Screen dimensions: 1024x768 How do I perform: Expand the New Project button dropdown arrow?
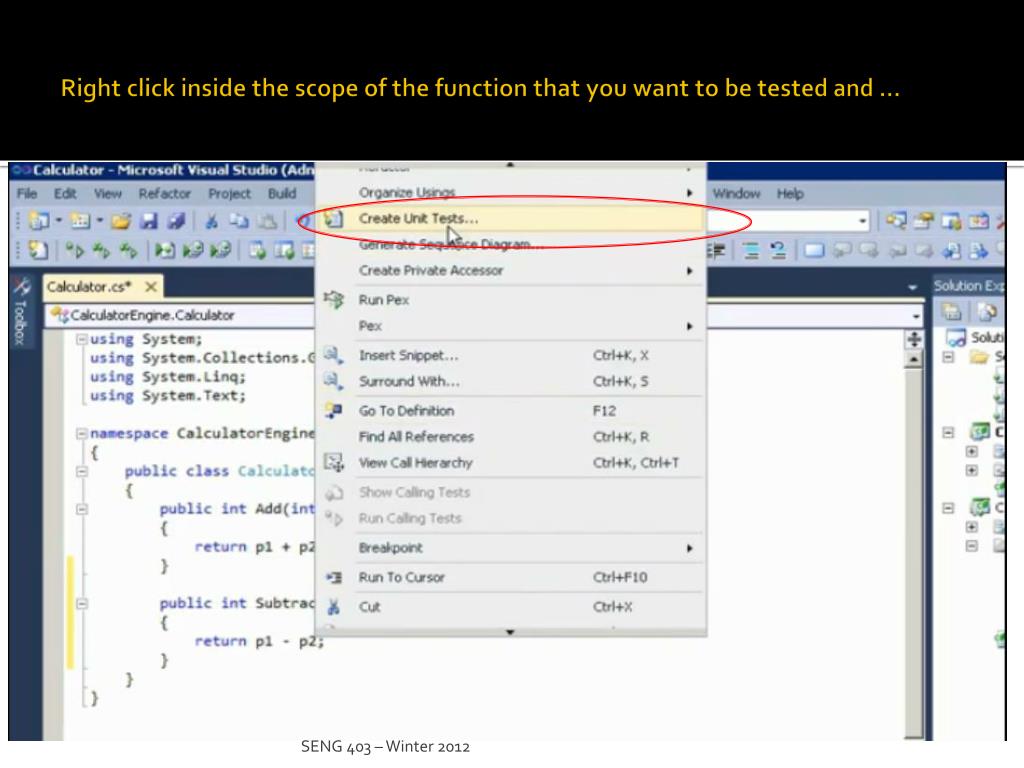pyautogui.click(x=59, y=221)
